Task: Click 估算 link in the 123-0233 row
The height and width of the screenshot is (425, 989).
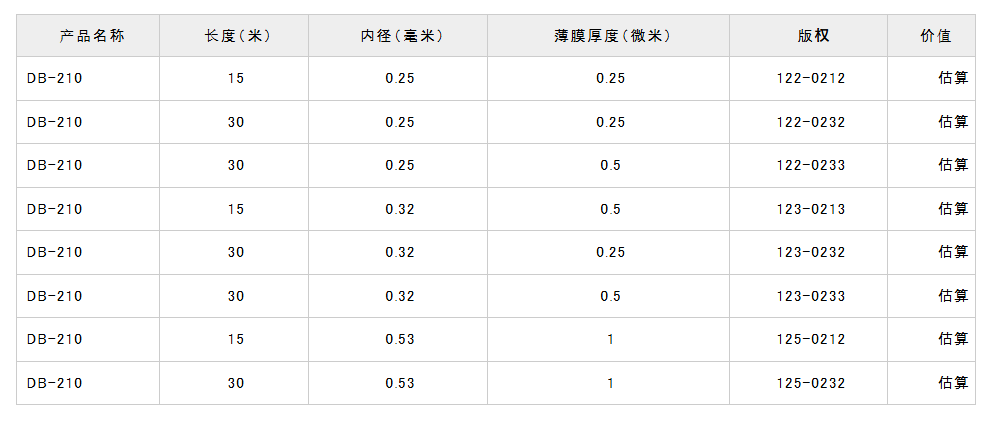Action: pyautogui.click(x=953, y=296)
